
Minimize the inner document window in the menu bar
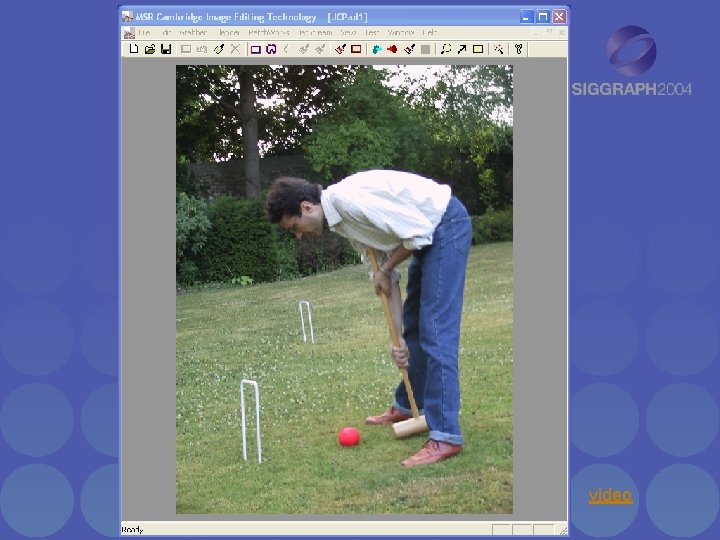point(536,33)
